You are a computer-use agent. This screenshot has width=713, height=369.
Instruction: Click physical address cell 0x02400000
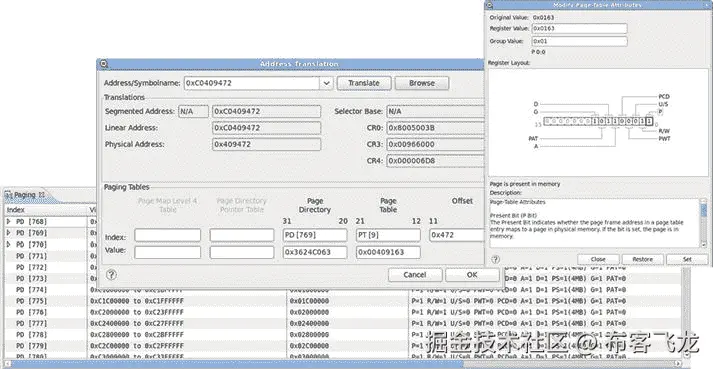(348, 324)
